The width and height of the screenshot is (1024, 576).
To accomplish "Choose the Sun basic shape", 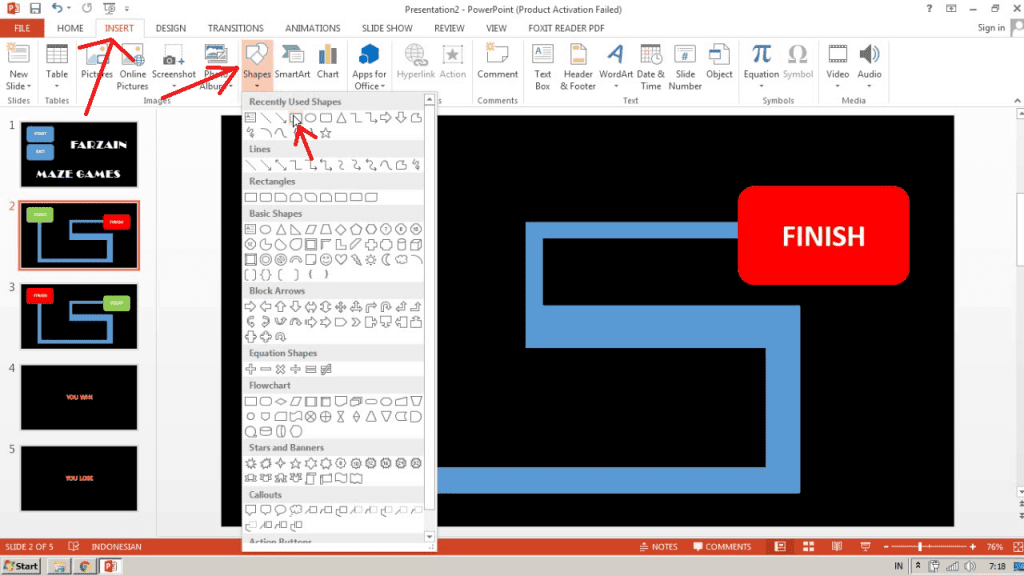I will [x=371, y=260].
